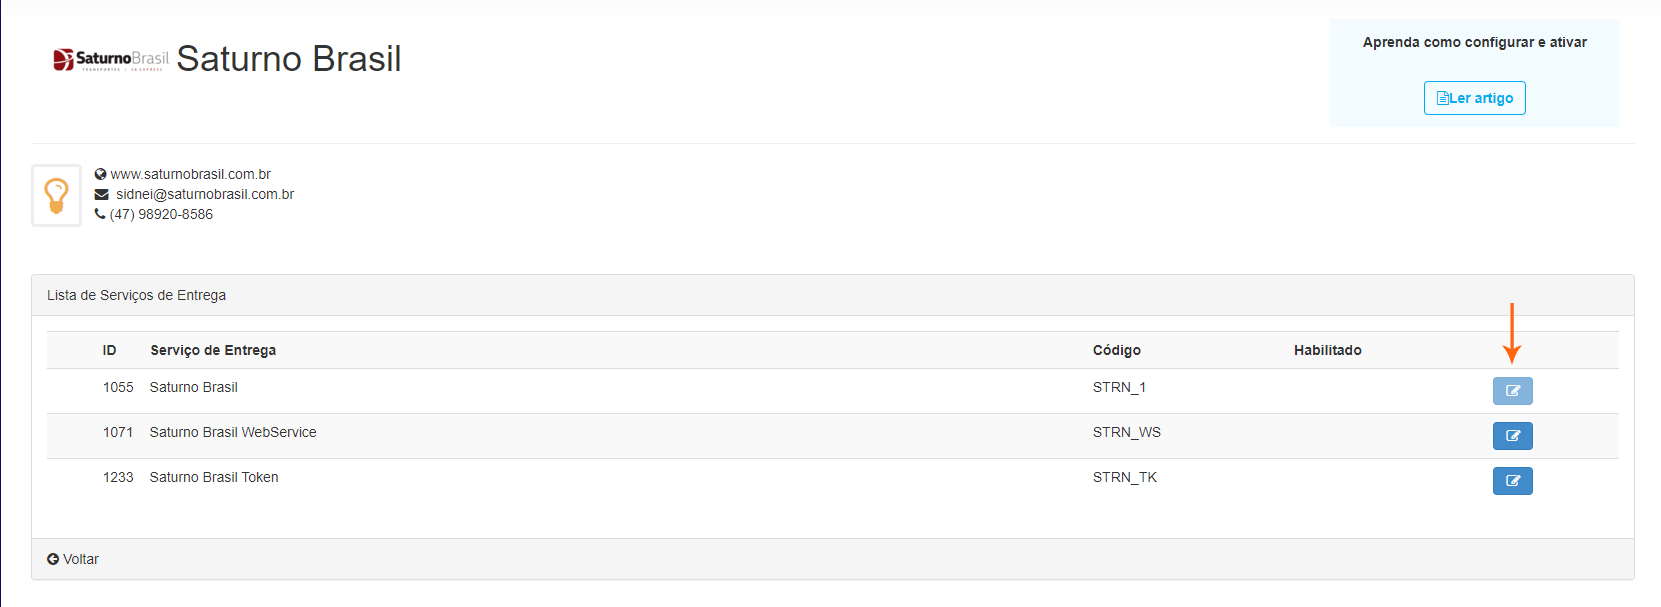Open the Ler artigo help article
Screen dimensions: 1661x607
click(x=1474, y=98)
